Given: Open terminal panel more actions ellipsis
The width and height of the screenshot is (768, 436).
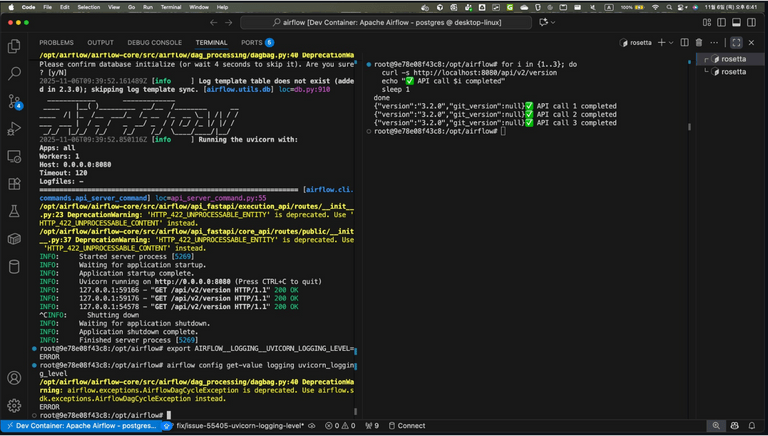Looking at the screenshot, I should (x=713, y=43).
